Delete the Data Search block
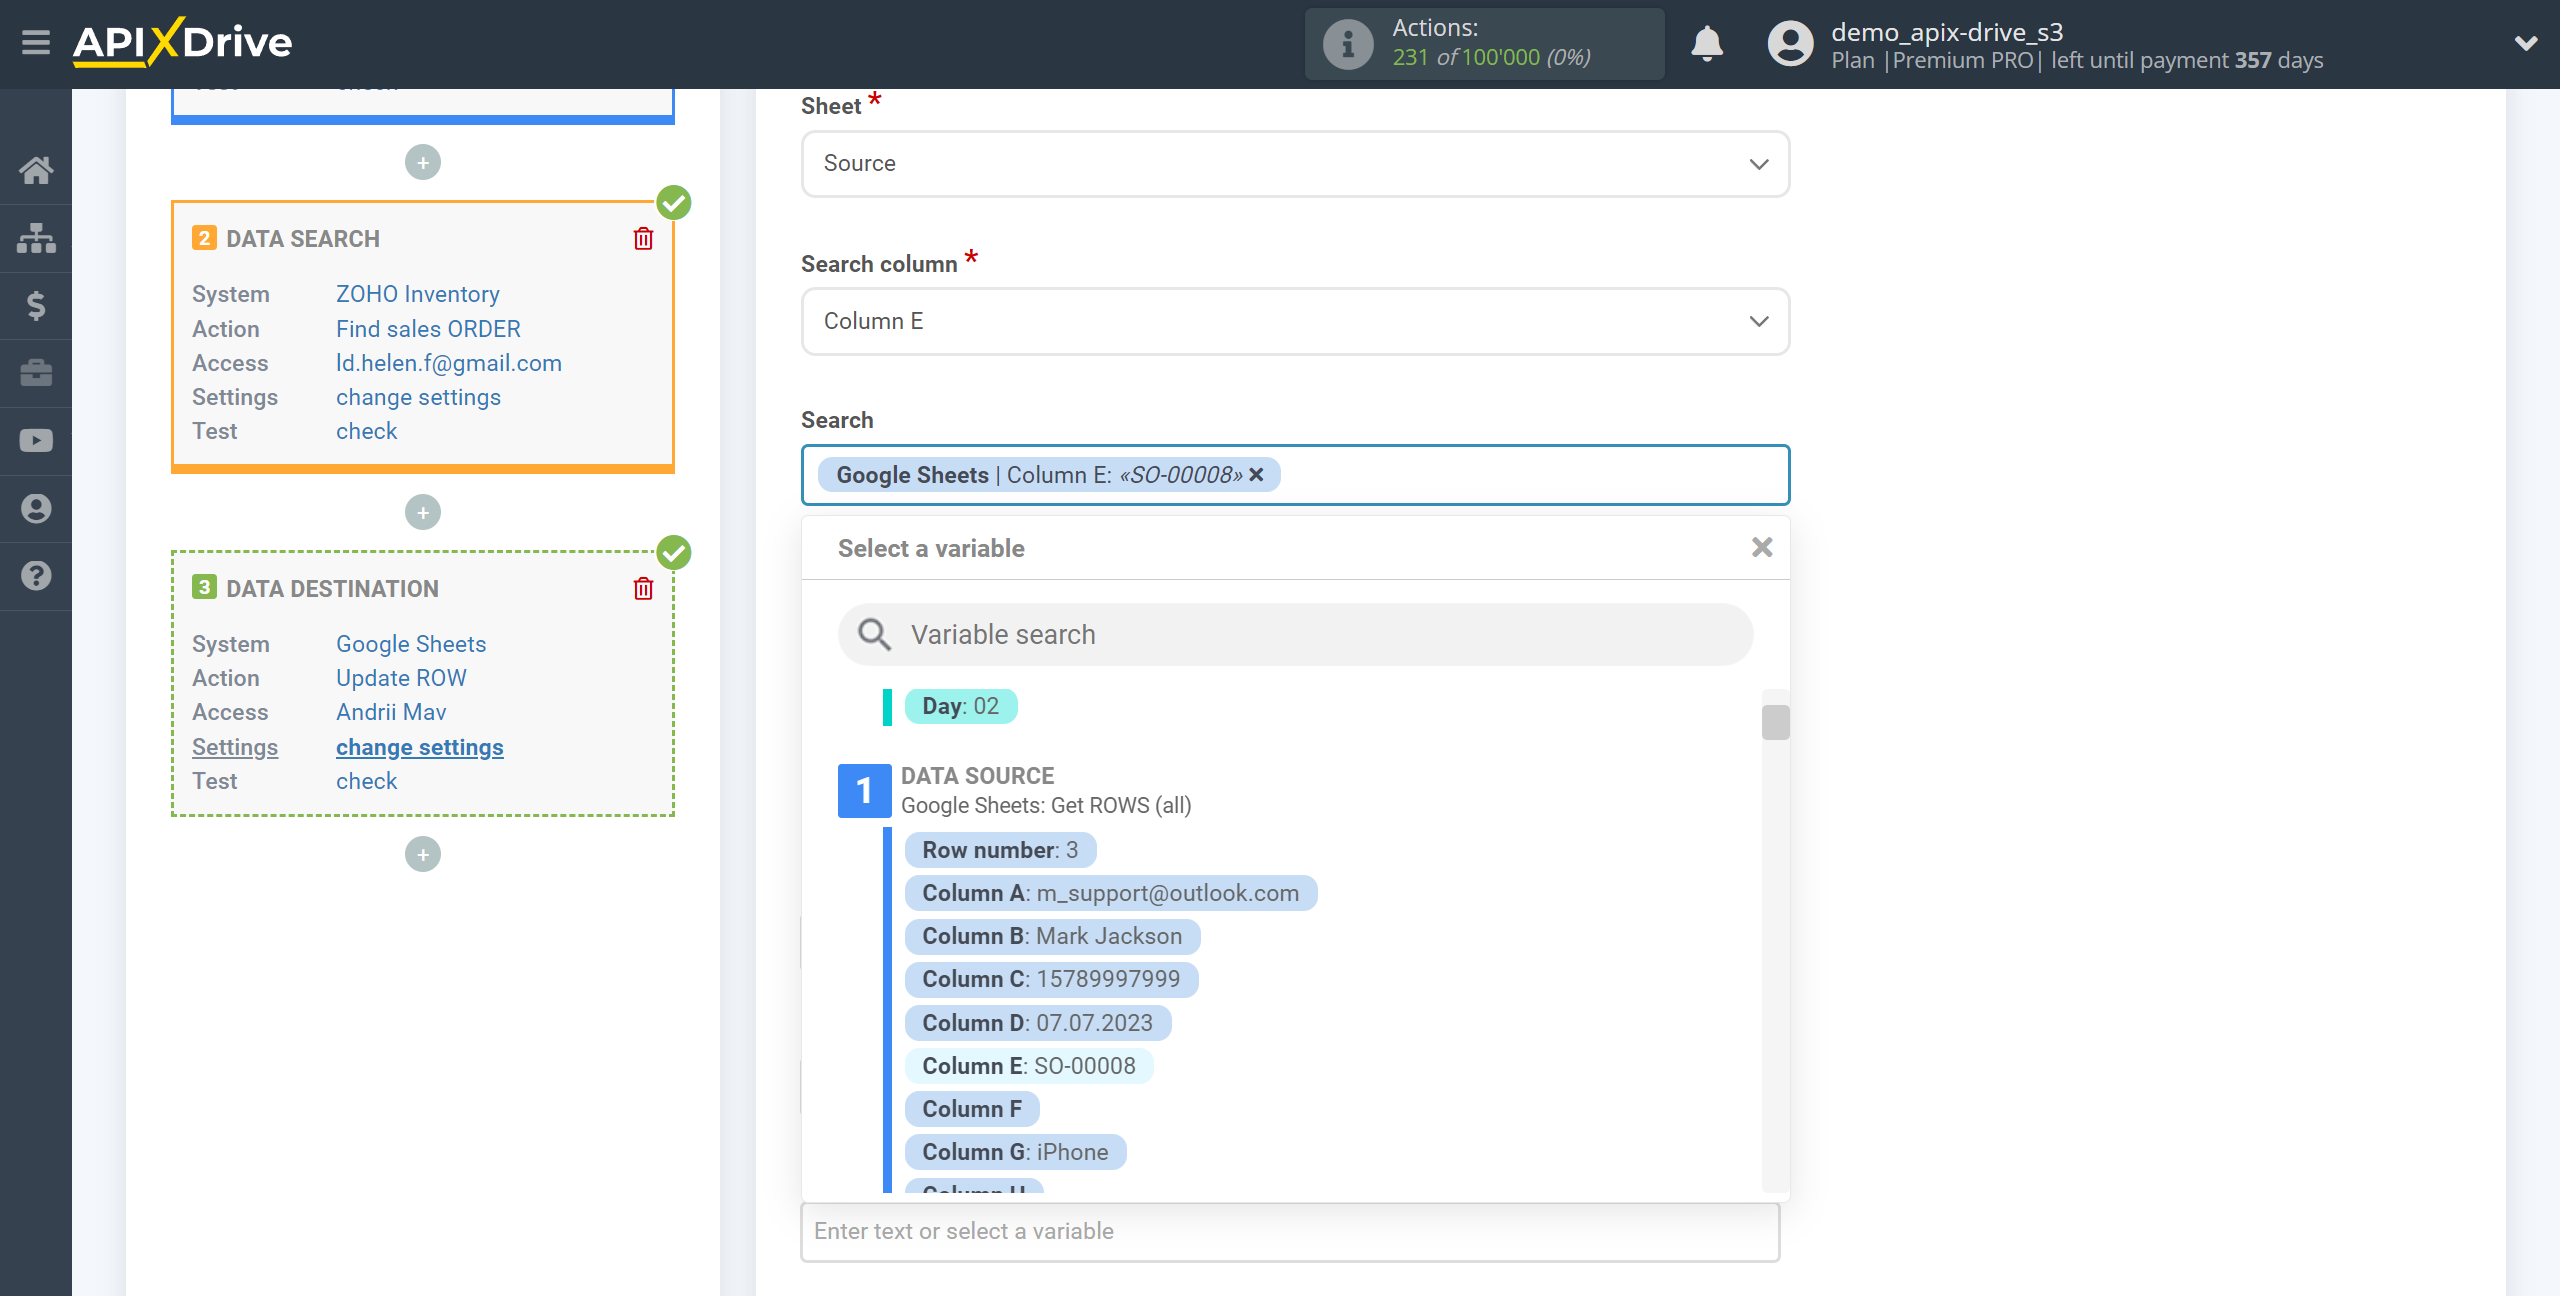 643,239
